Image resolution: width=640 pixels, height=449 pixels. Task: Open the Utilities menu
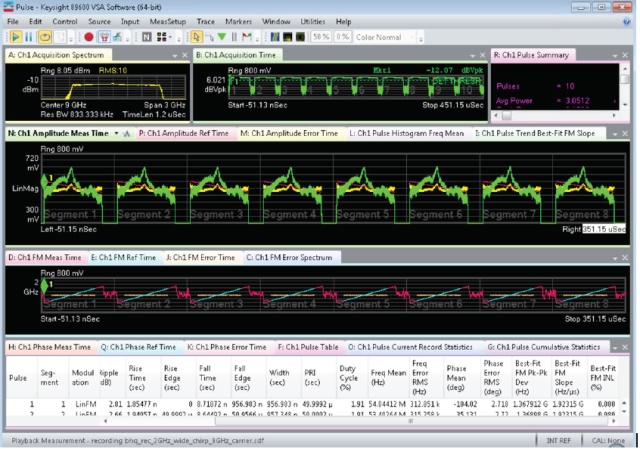tap(313, 22)
